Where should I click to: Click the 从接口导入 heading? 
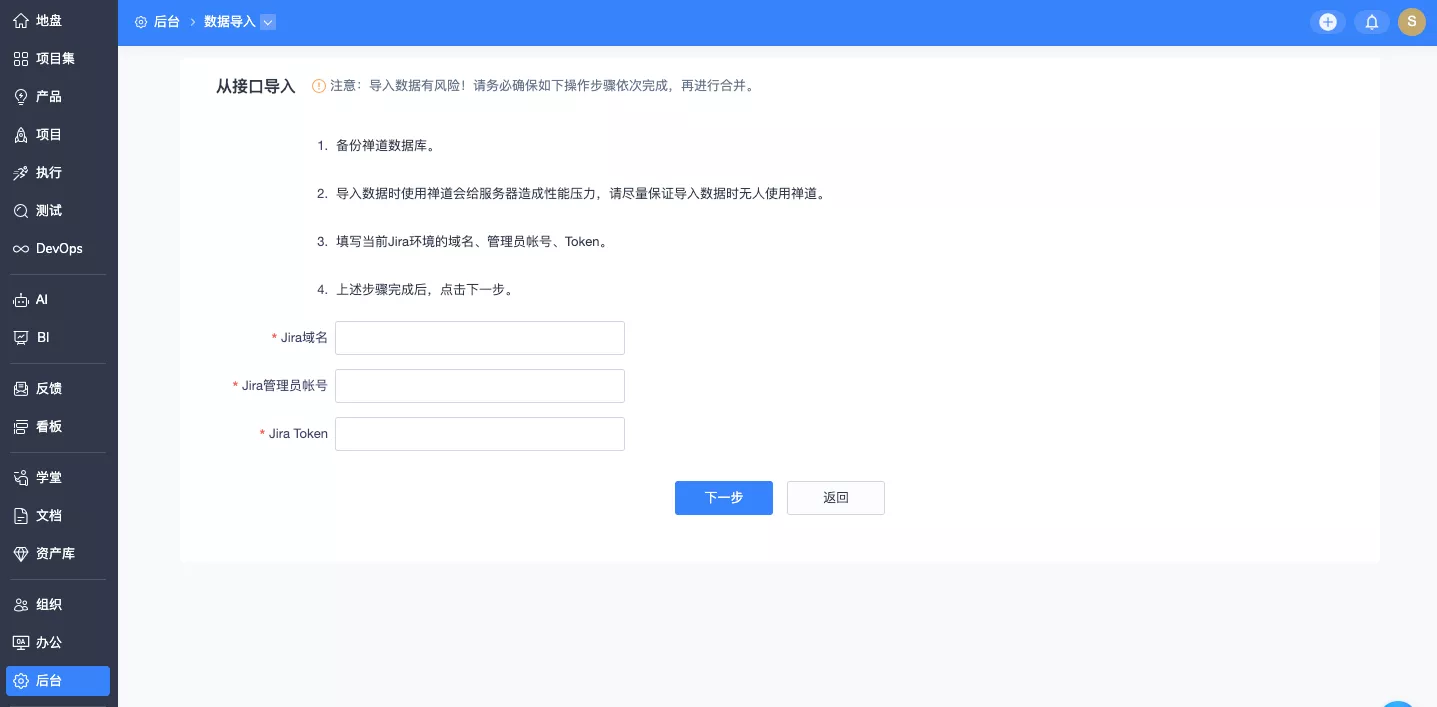(256, 86)
